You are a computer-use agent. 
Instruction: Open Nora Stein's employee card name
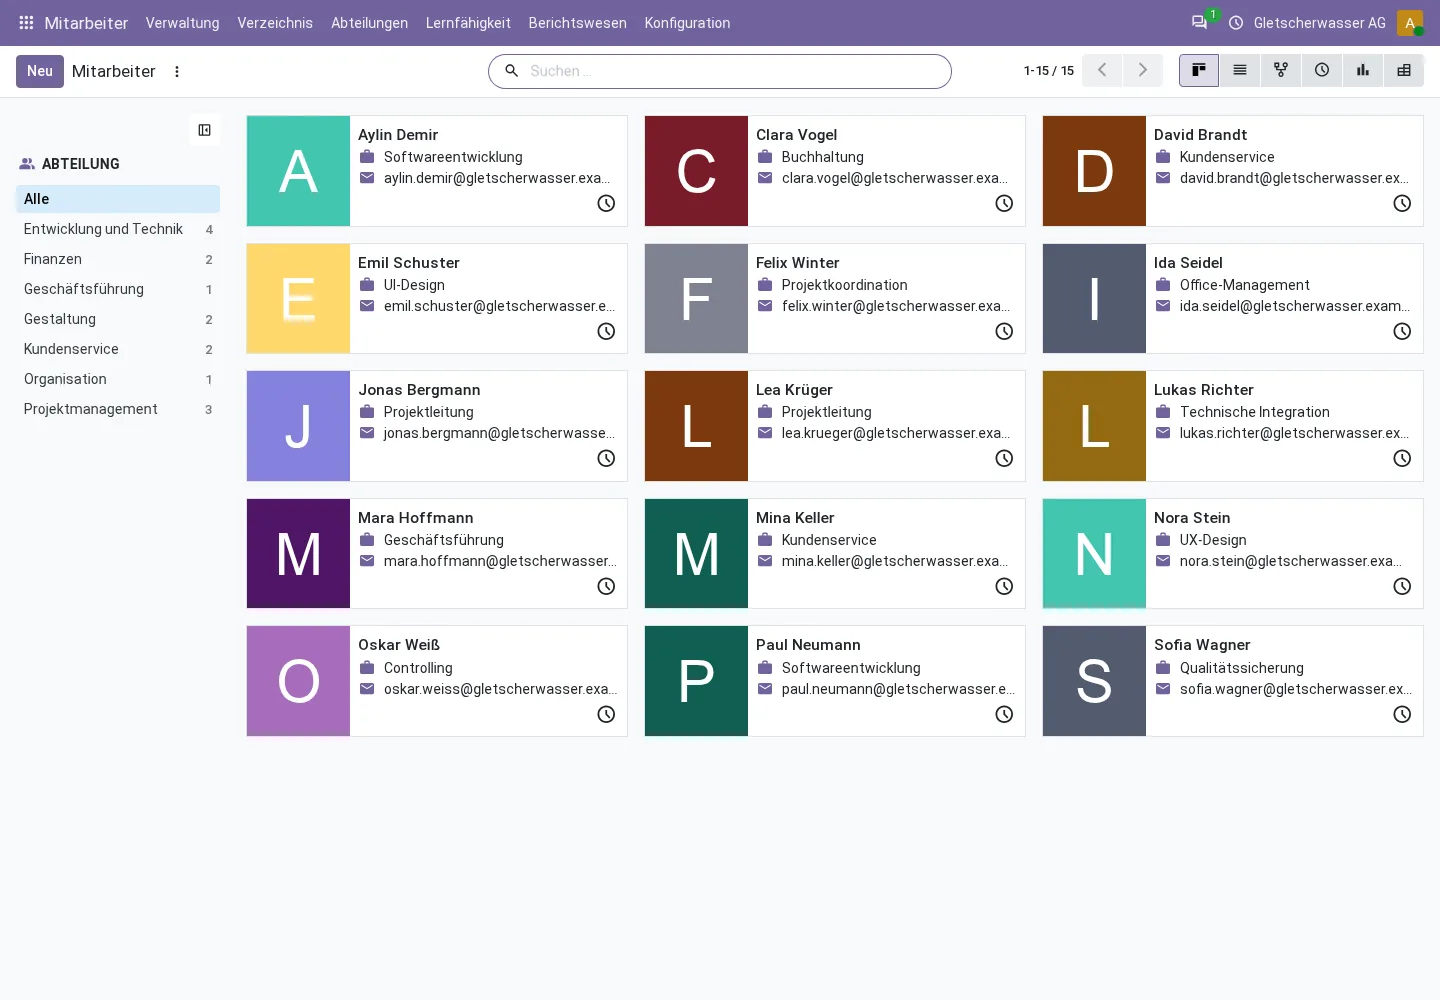[1192, 518]
